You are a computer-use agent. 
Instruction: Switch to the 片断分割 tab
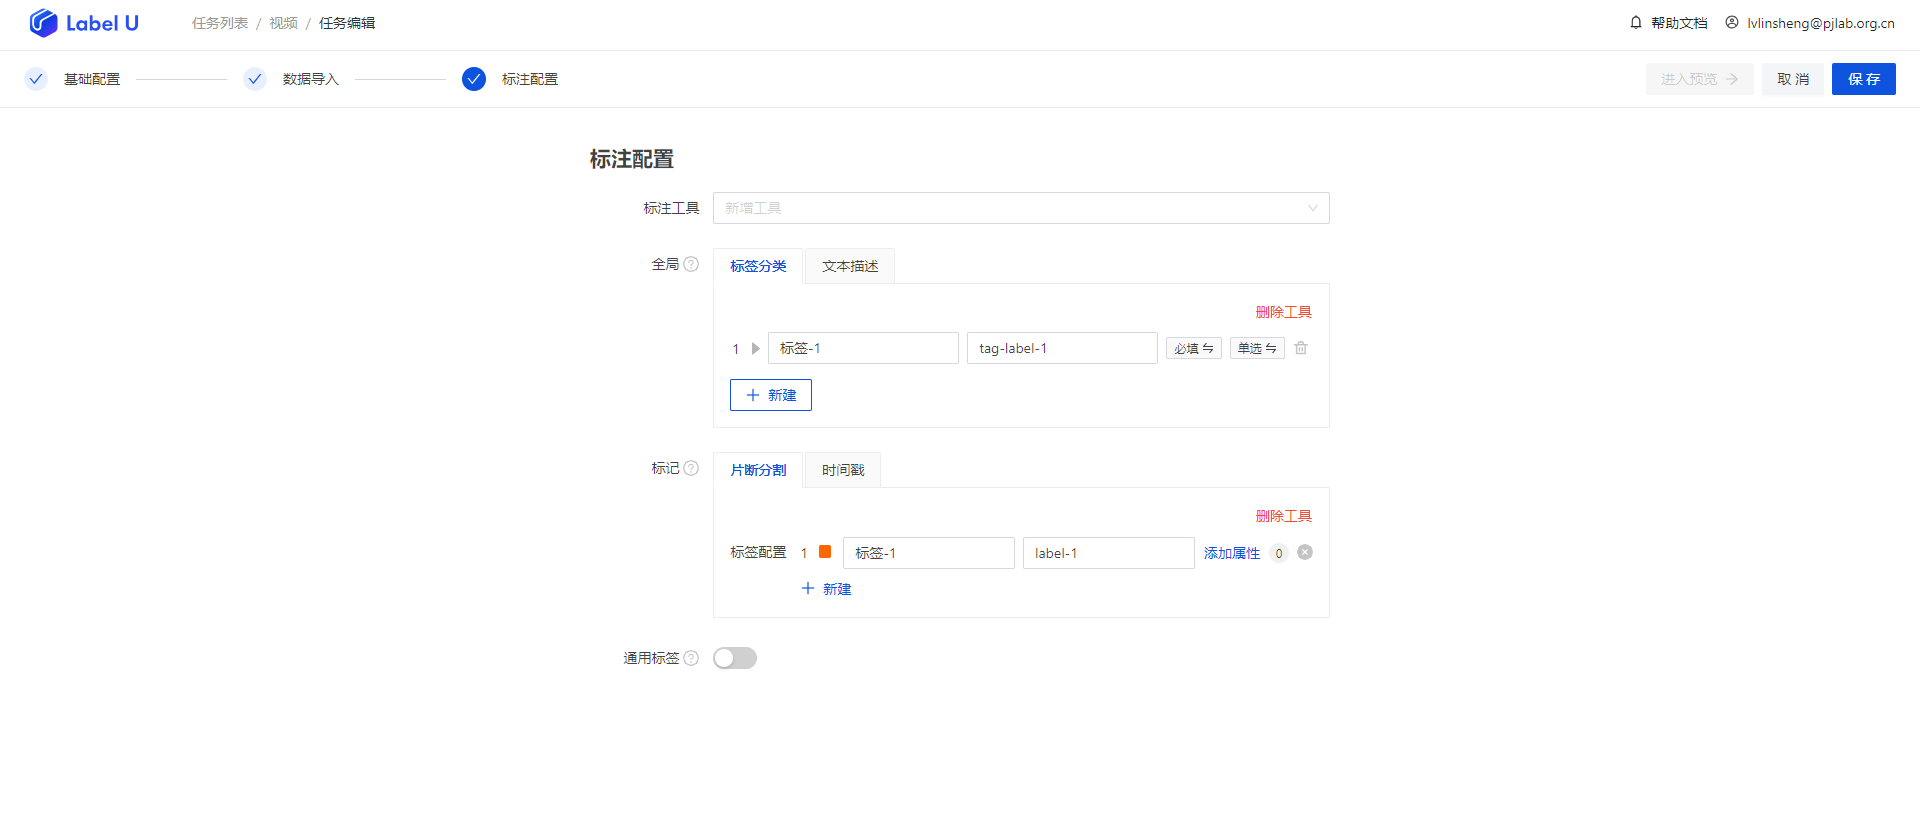click(758, 470)
